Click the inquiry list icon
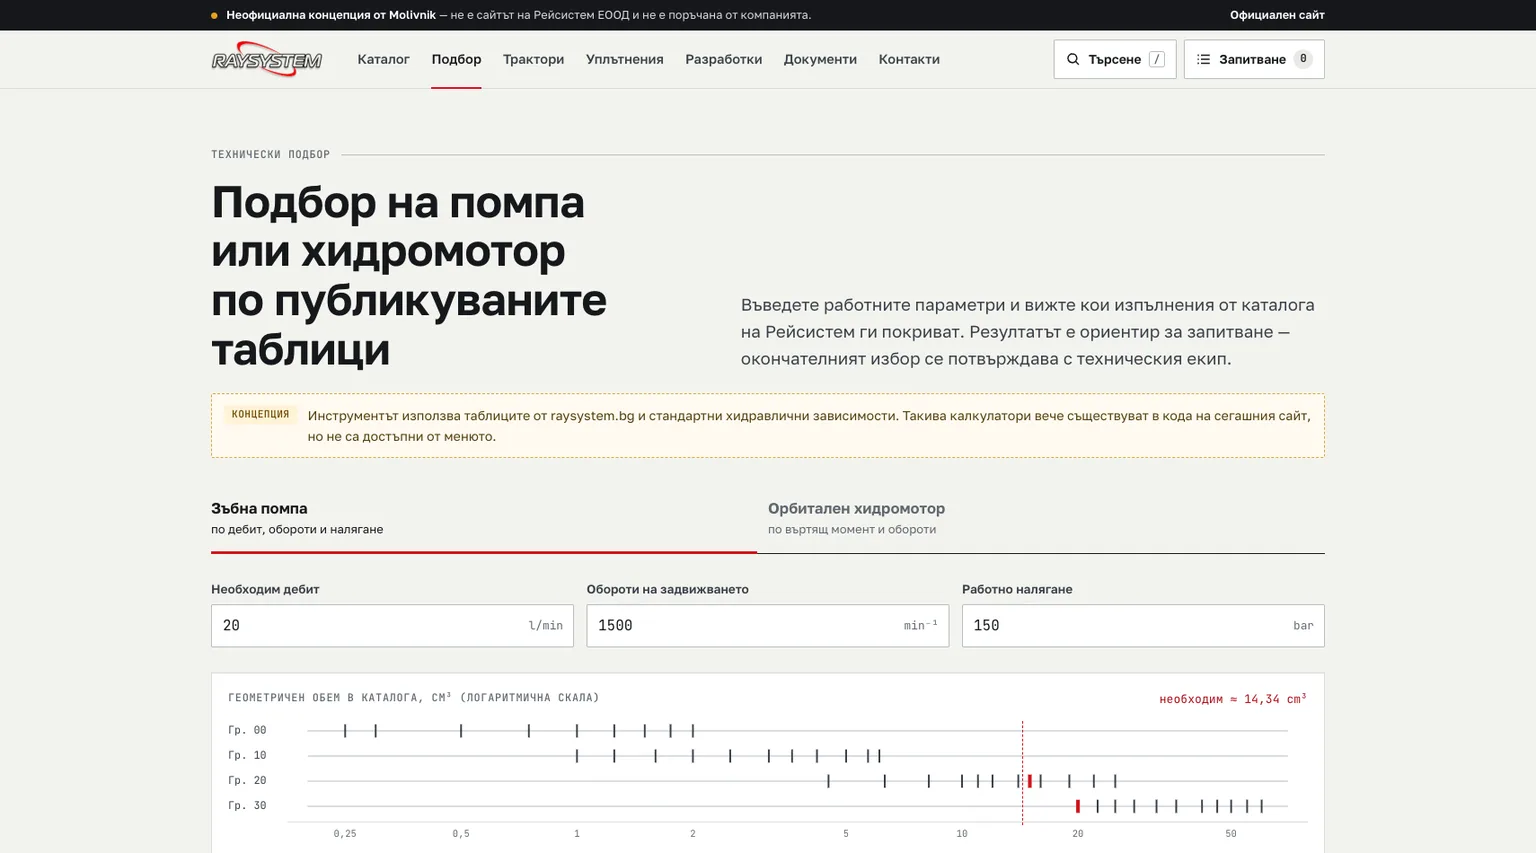The height and width of the screenshot is (853, 1536). (x=1204, y=59)
